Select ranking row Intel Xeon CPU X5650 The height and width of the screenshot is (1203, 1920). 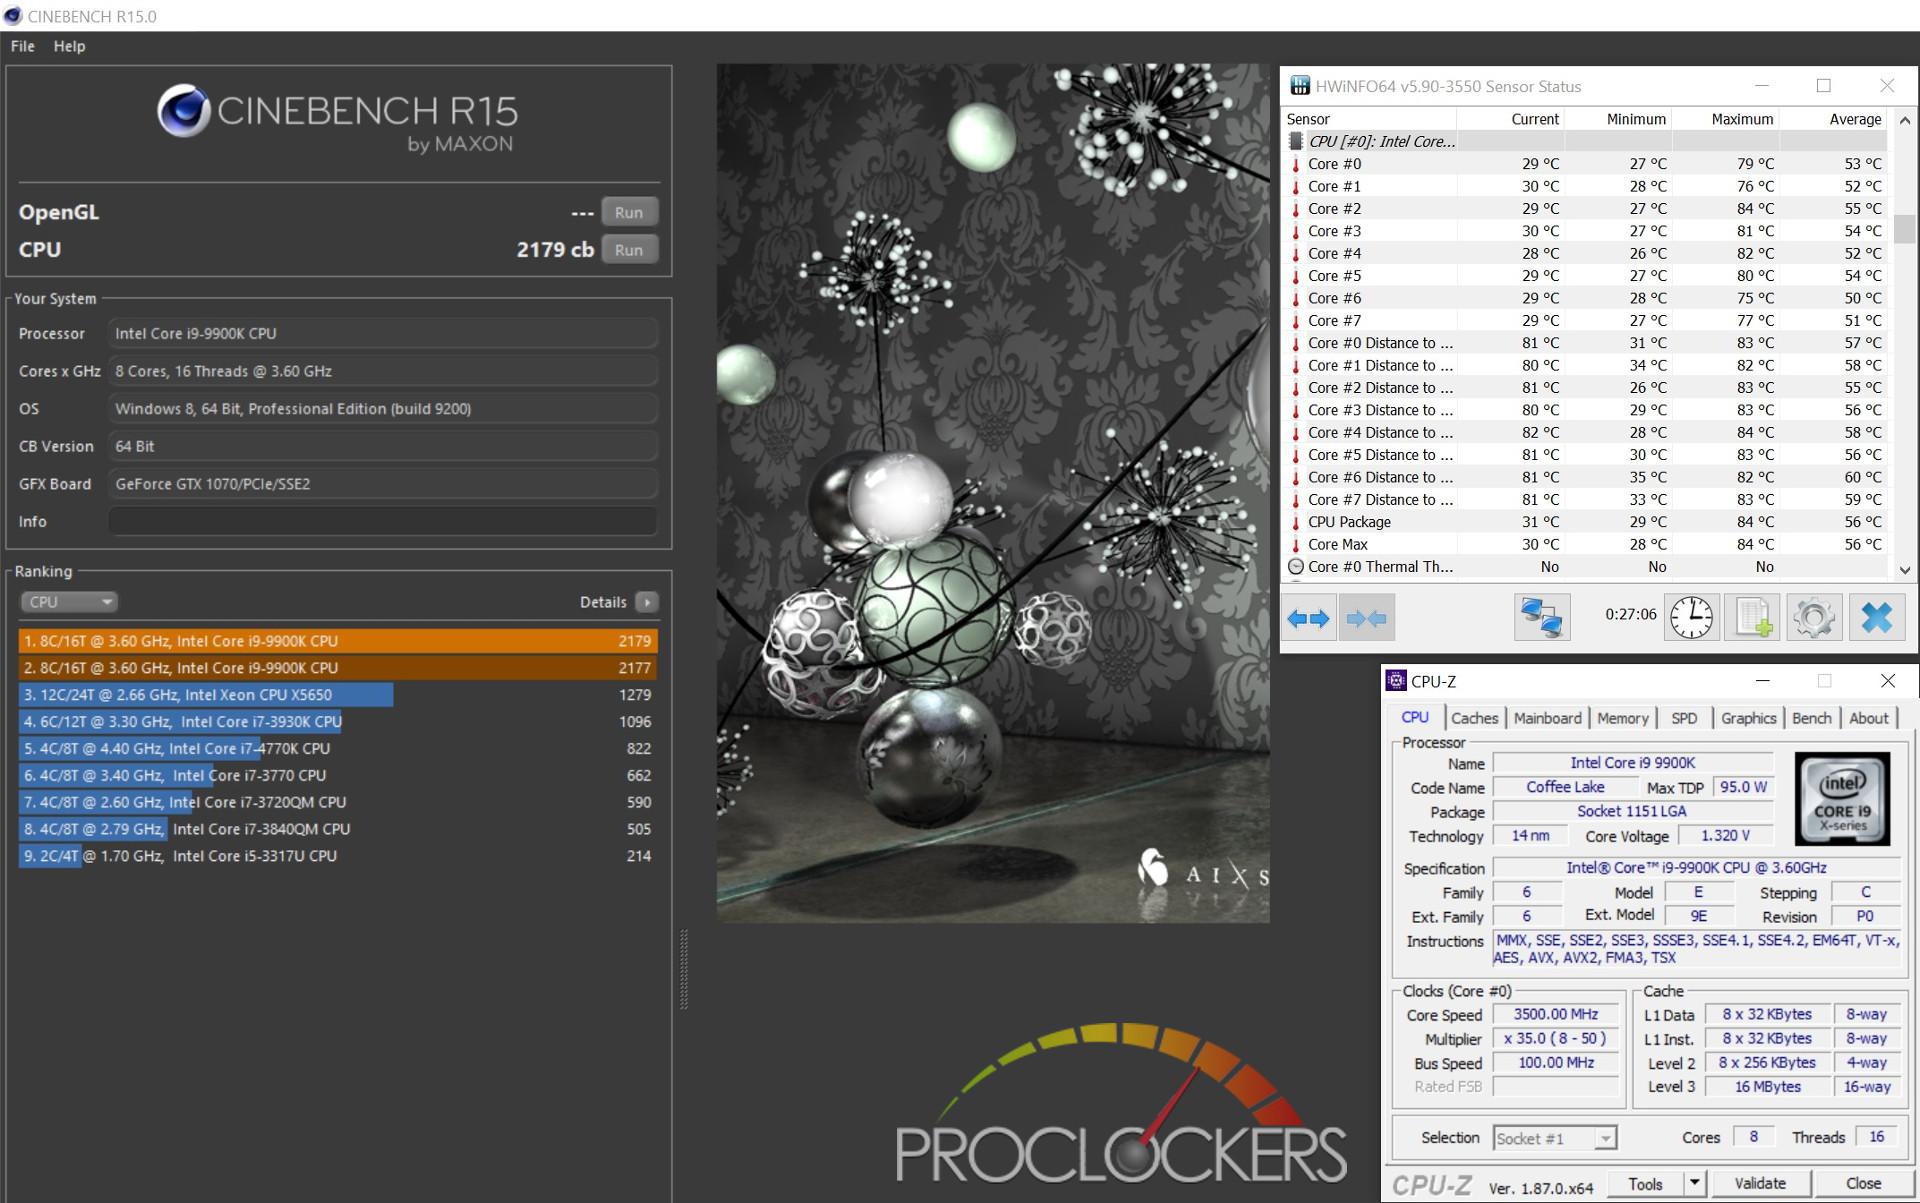coord(337,695)
